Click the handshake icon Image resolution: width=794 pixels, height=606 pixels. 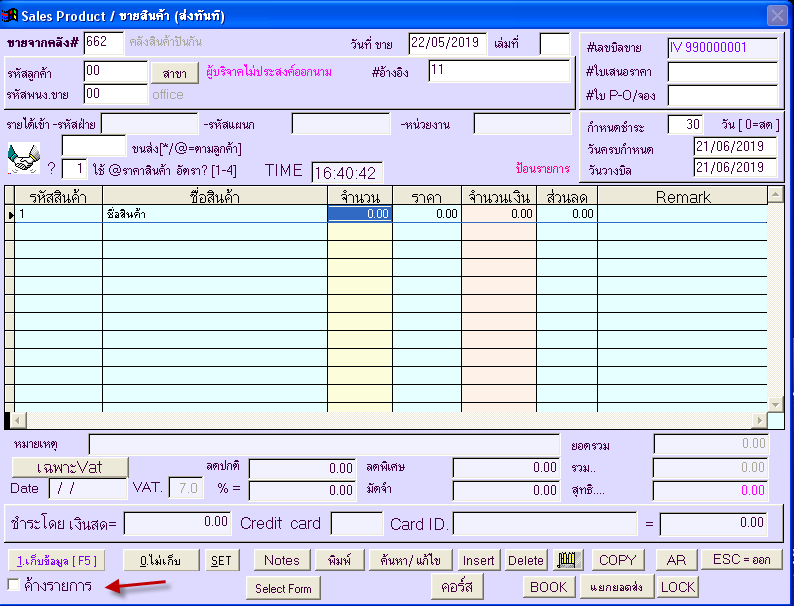pos(22,157)
